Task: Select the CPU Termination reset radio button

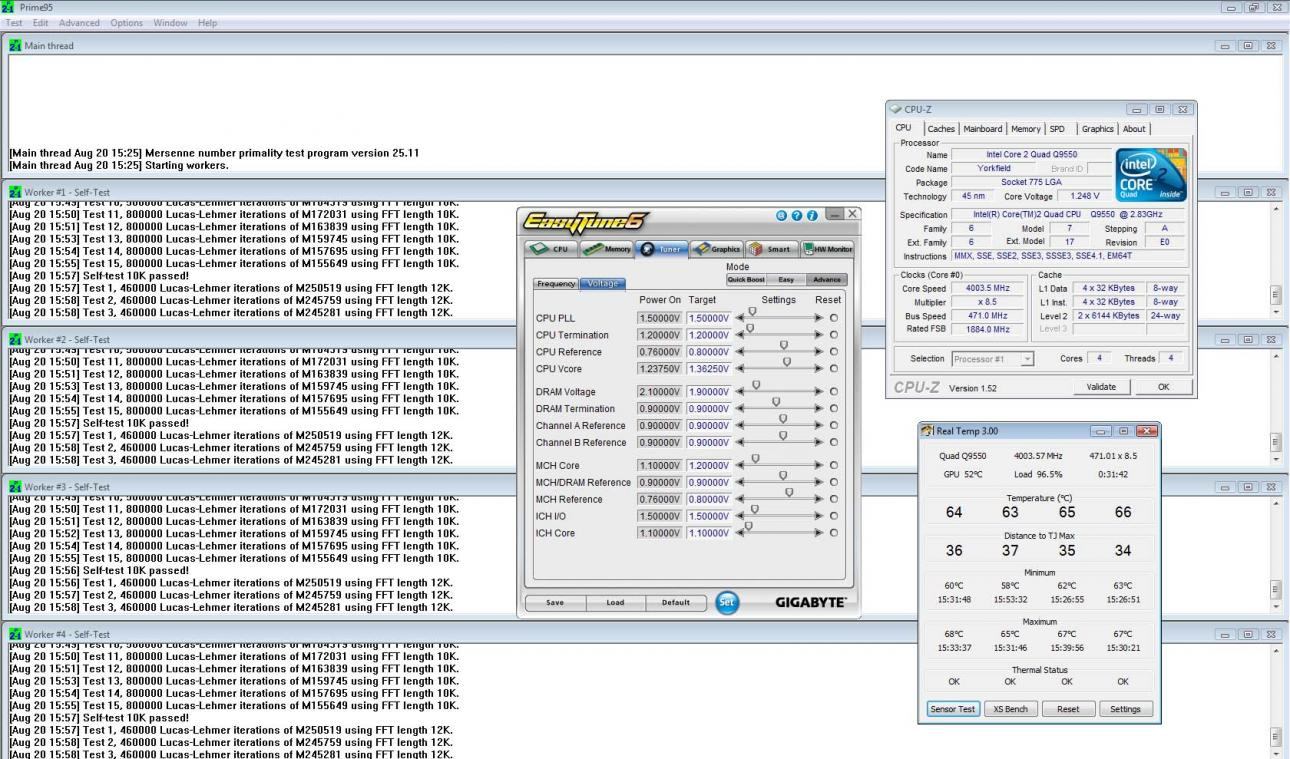Action: coord(834,335)
